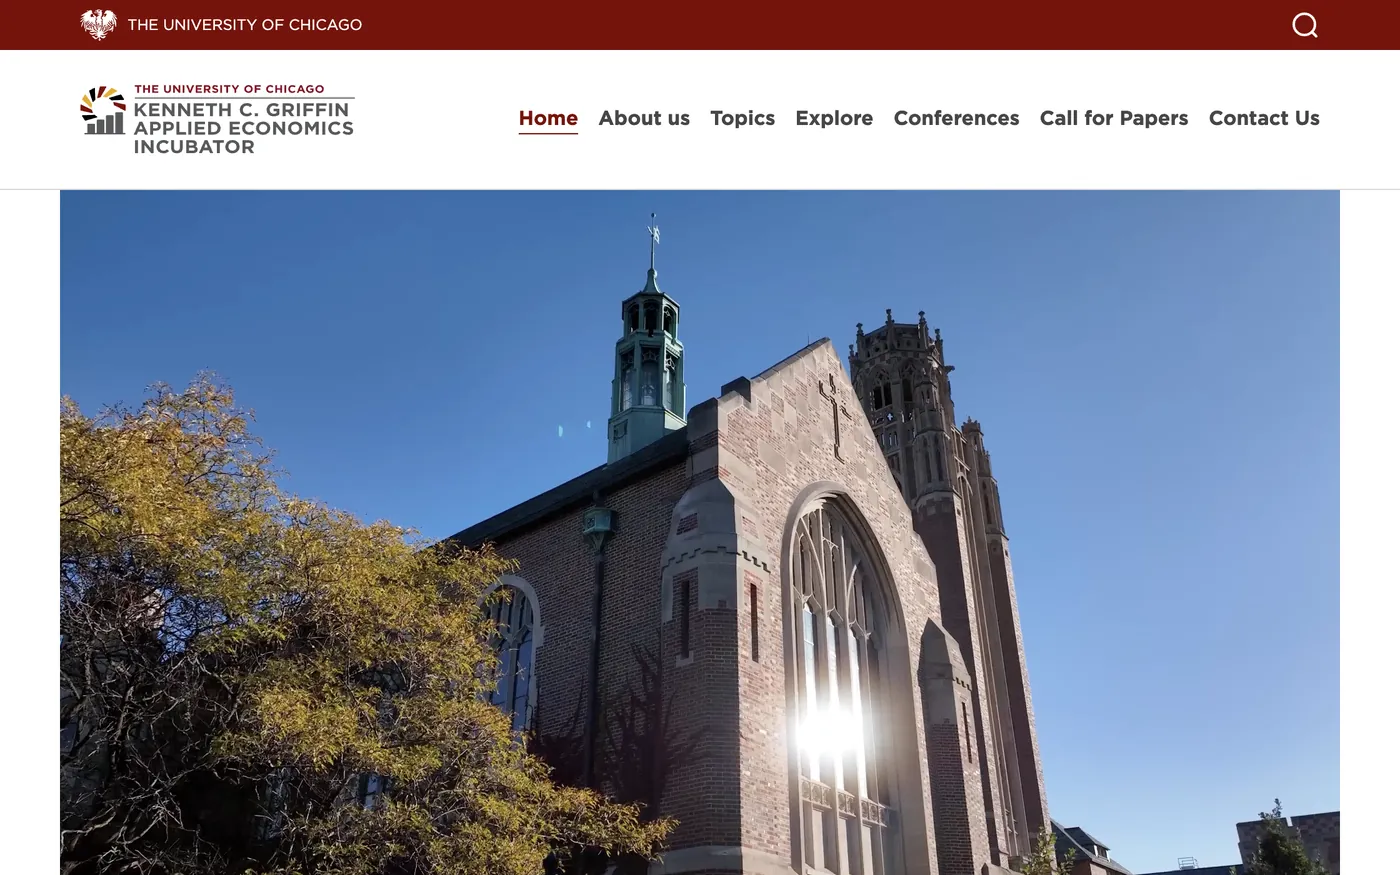The height and width of the screenshot is (875, 1400).
Task: Open the Topics menu
Action: 742,118
